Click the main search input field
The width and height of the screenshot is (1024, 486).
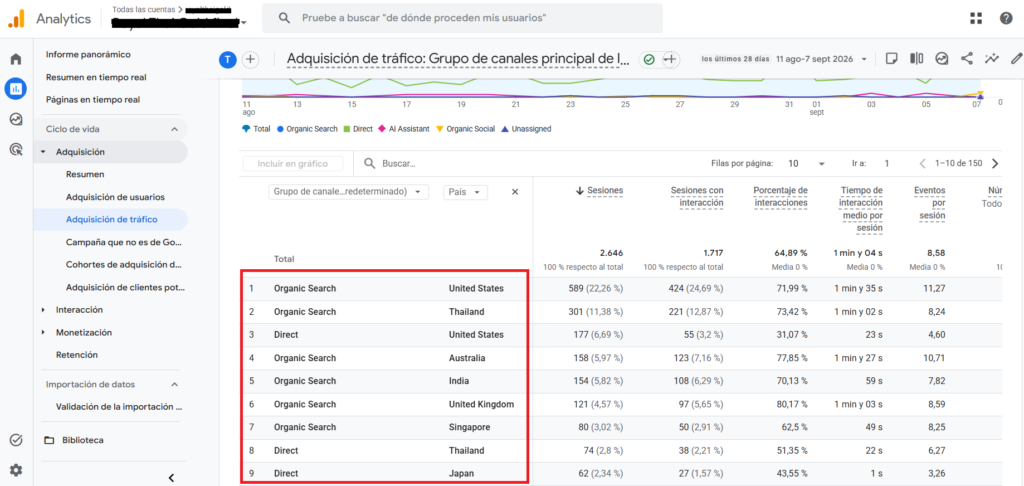click(x=462, y=18)
